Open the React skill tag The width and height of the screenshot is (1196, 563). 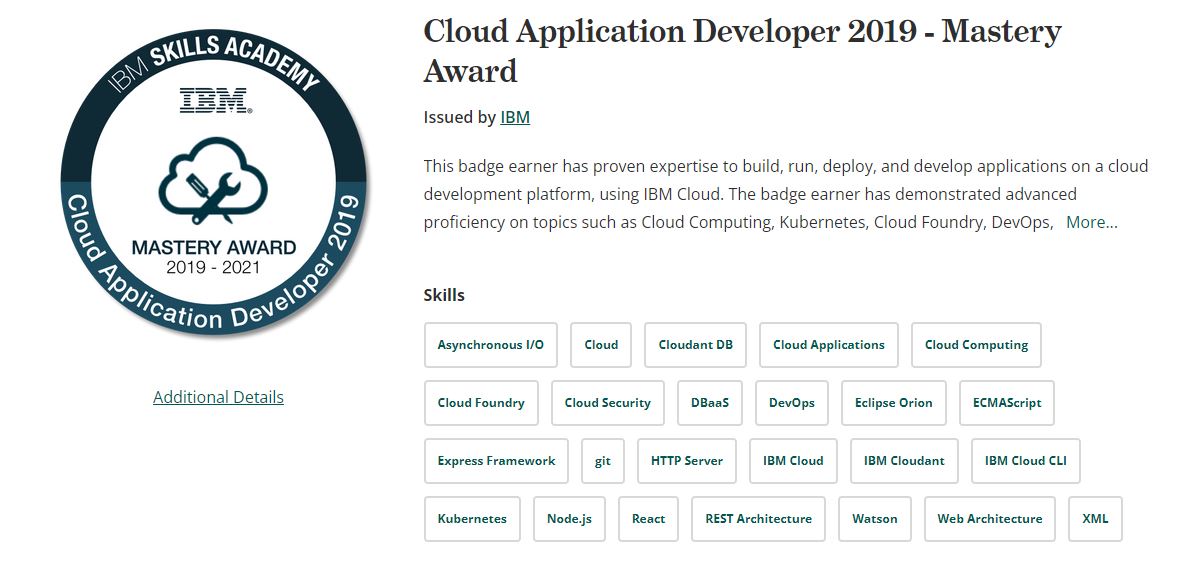coord(648,519)
